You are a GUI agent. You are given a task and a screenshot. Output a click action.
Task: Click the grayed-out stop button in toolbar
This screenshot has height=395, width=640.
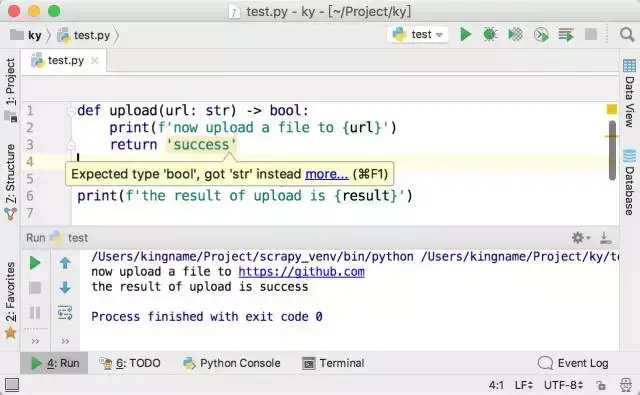(x=591, y=34)
